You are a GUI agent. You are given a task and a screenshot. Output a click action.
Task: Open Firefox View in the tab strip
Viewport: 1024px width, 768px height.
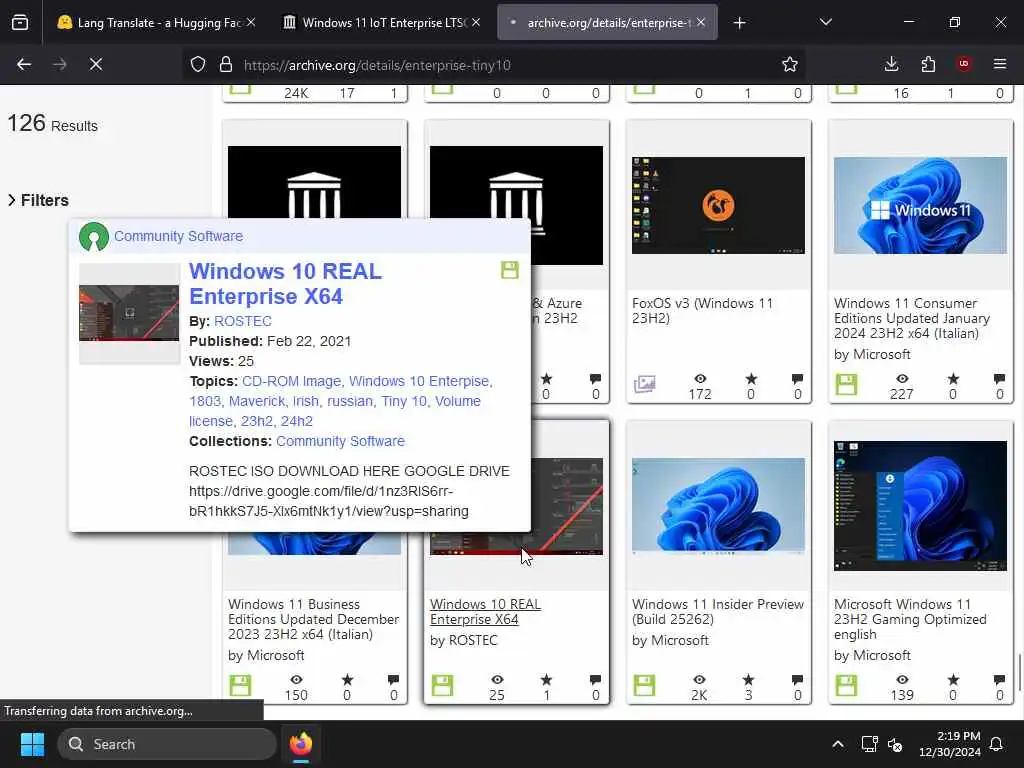point(20,22)
